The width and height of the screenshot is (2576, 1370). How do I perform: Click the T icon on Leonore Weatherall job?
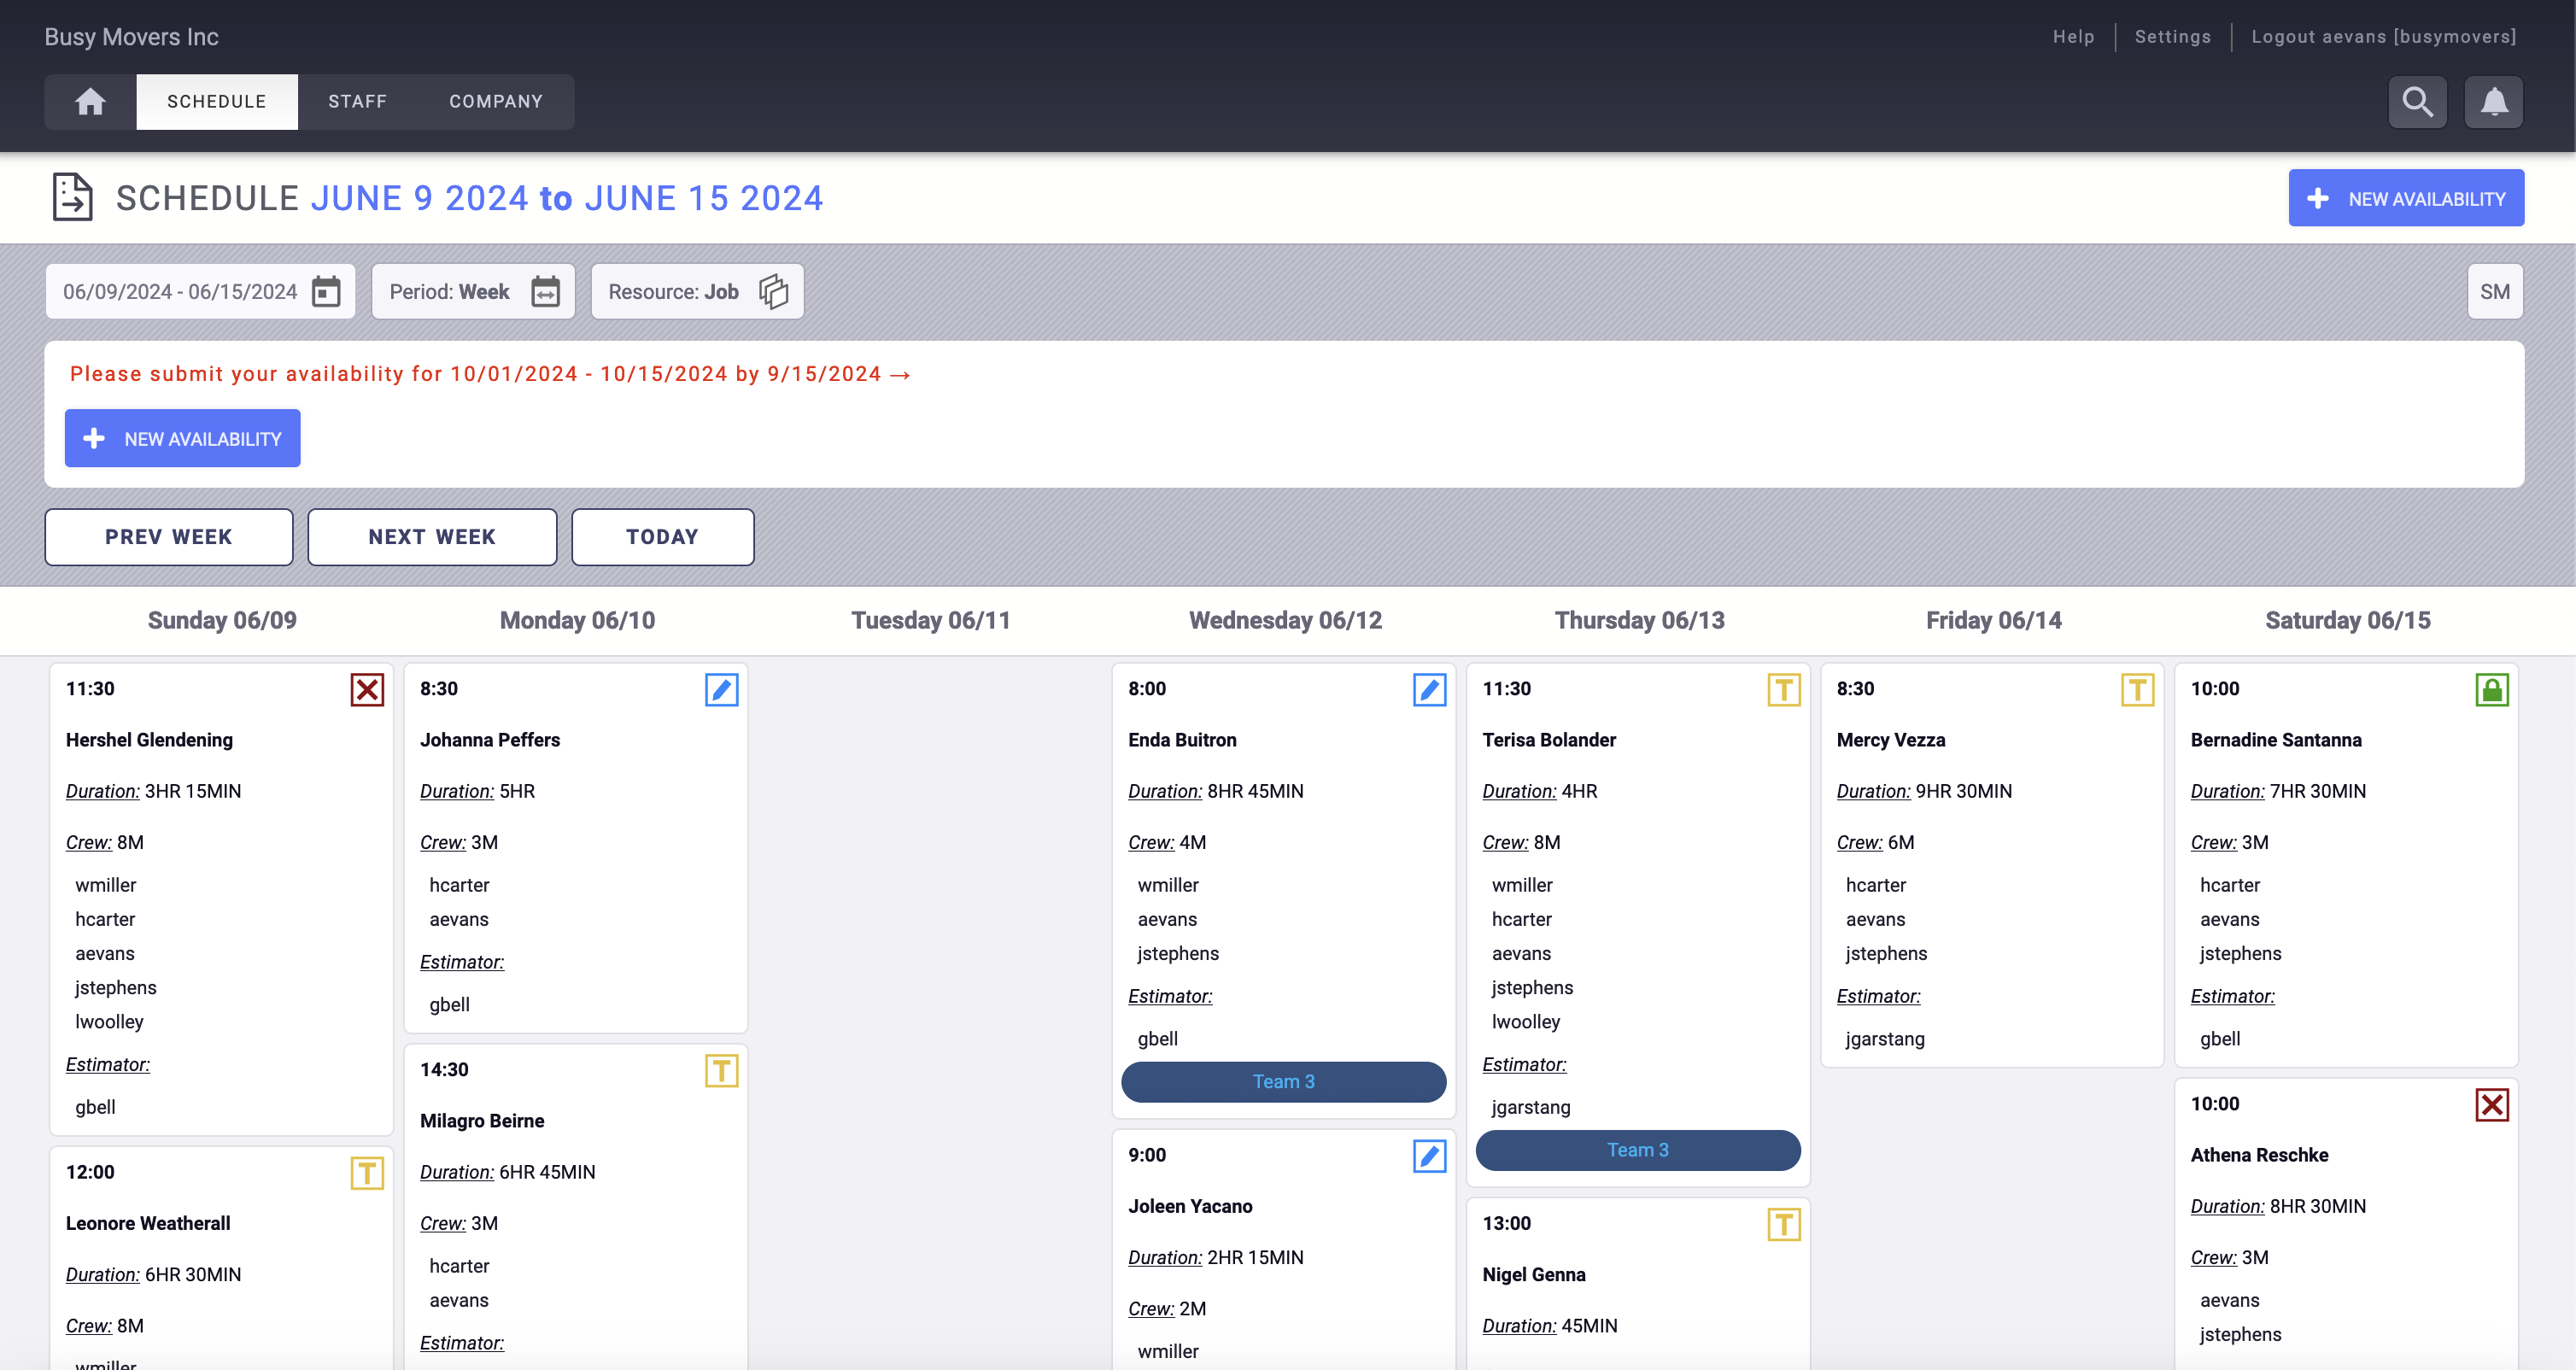(367, 1172)
